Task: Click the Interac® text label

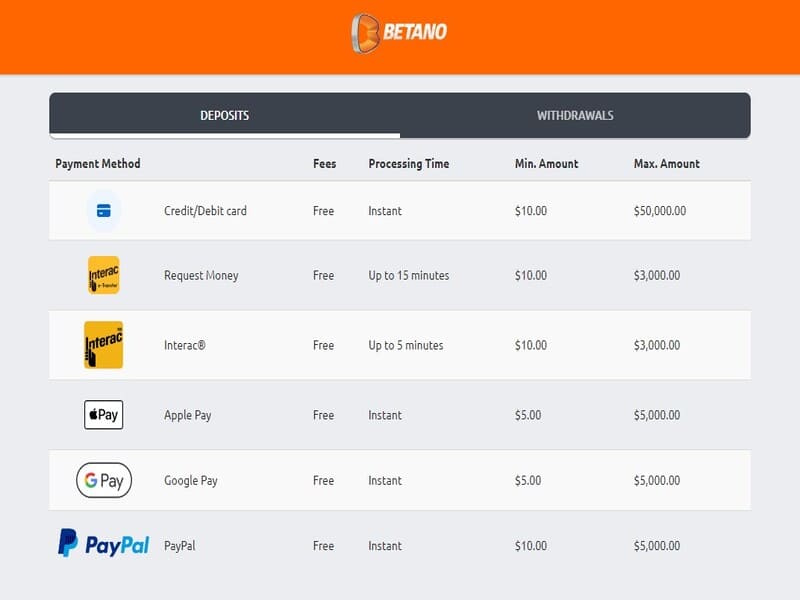Action: (x=186, y=345)
